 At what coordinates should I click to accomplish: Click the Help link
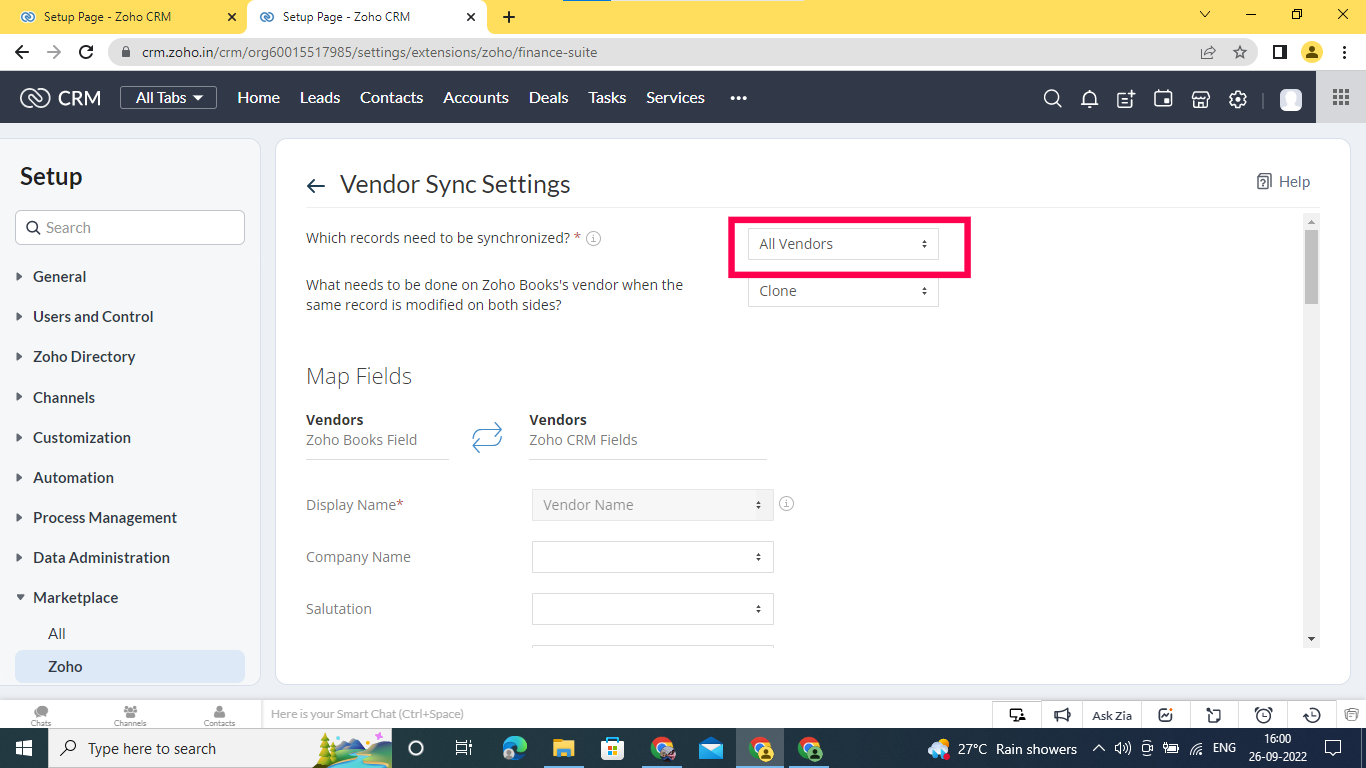(x=1283, y=181)
